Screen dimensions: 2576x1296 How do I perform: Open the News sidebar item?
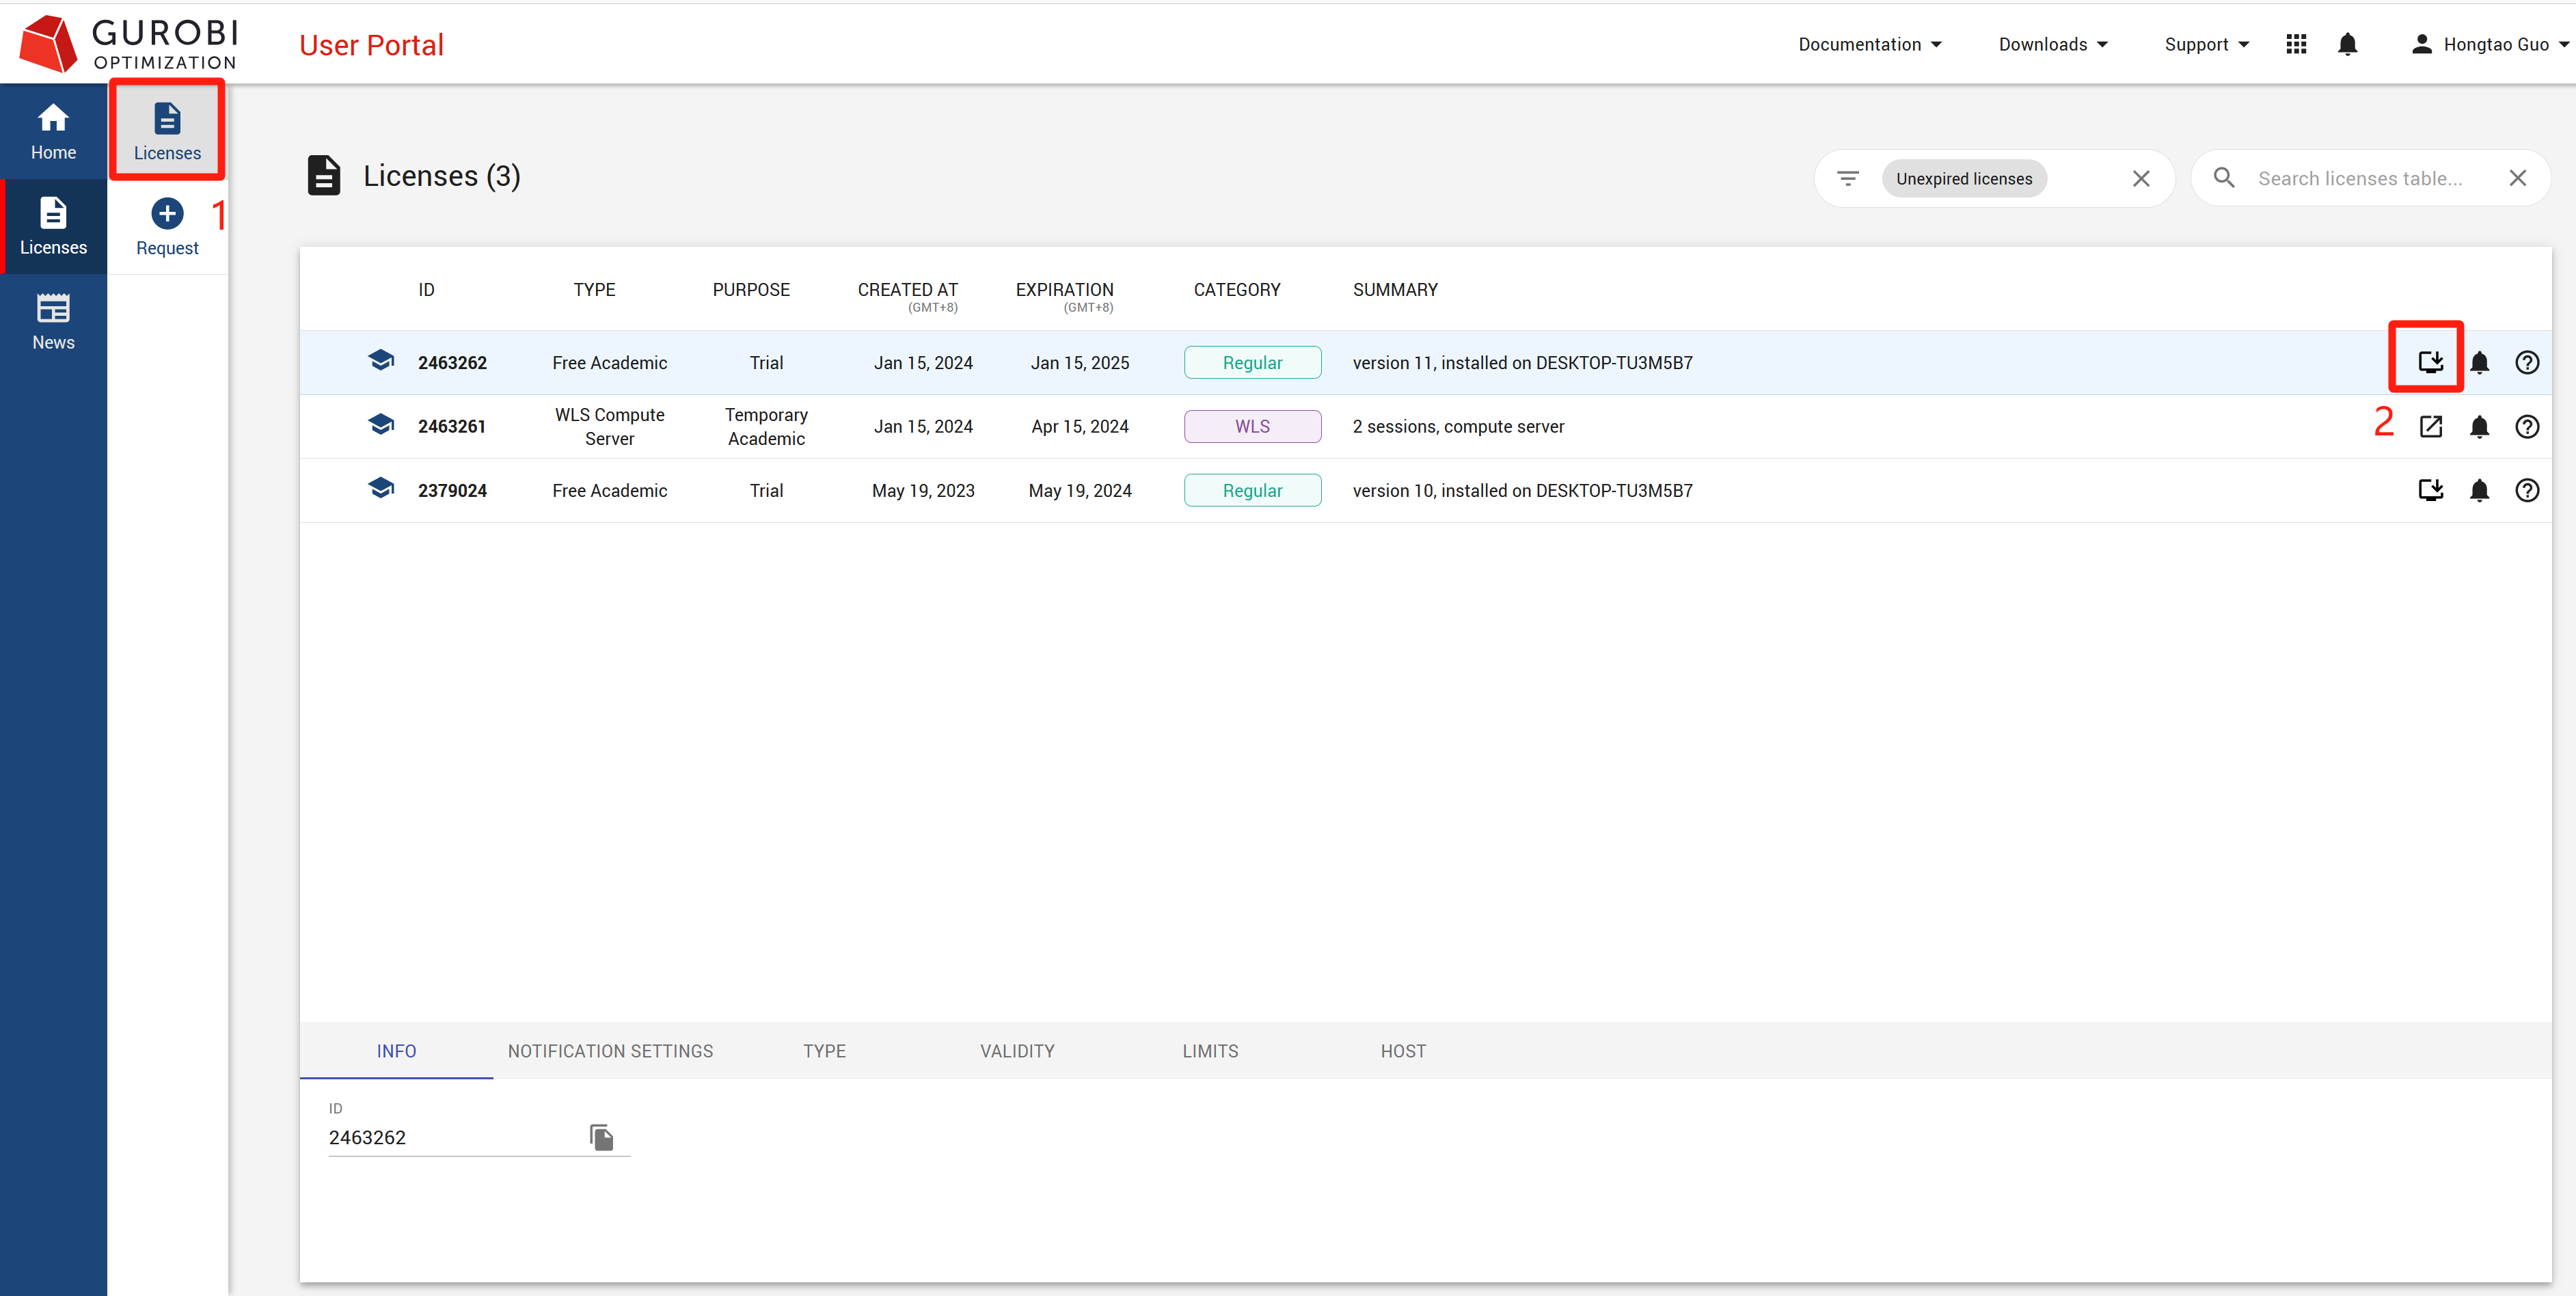pyautogui.click(x=53, y=321)
